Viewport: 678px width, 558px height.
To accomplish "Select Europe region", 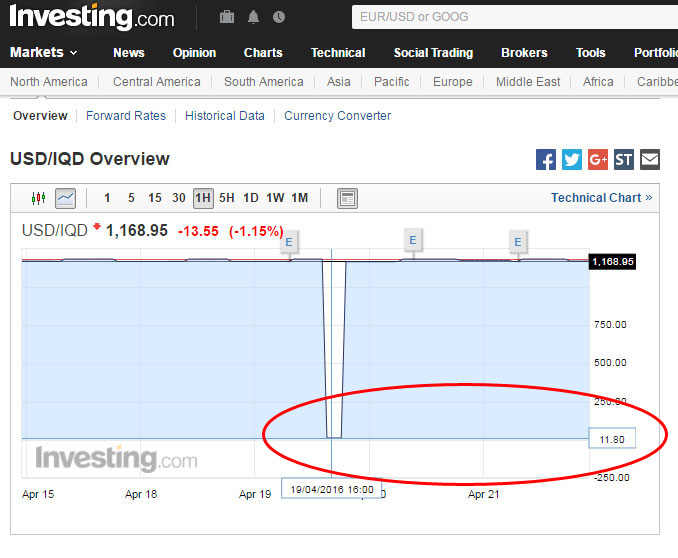I will 453,82.
